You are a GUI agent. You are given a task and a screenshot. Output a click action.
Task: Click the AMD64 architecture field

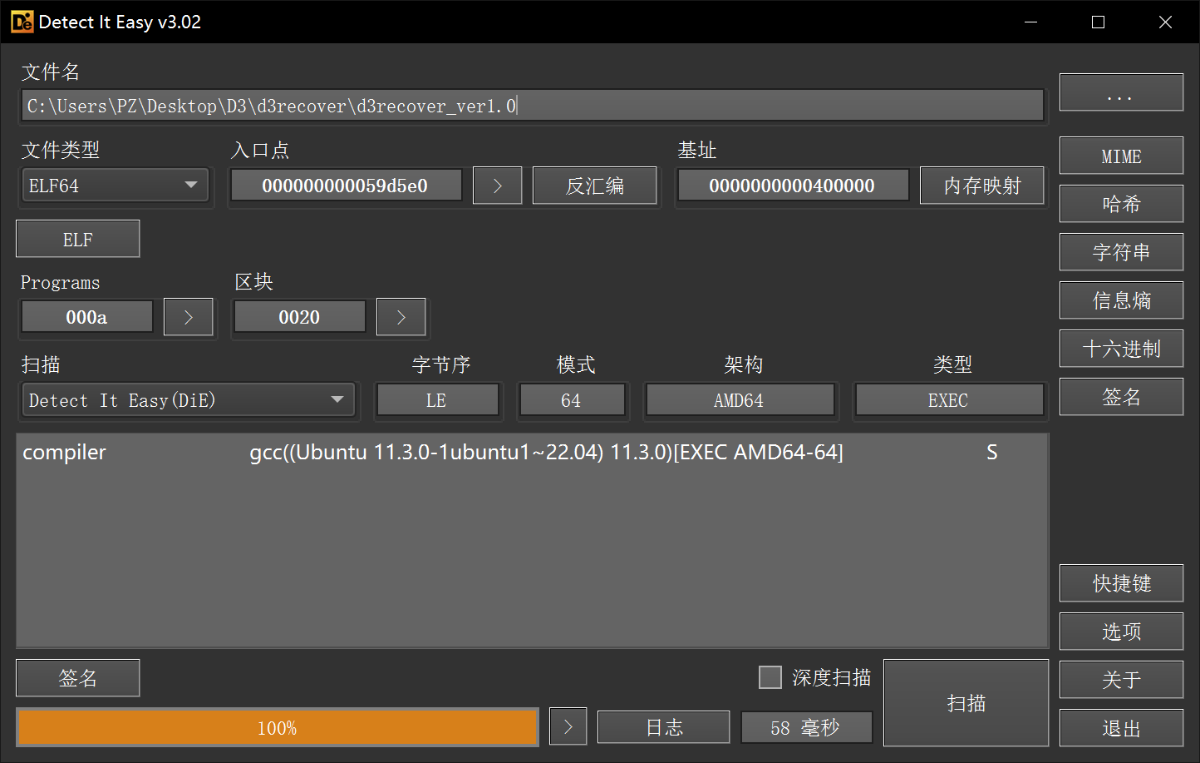[740, 400]
